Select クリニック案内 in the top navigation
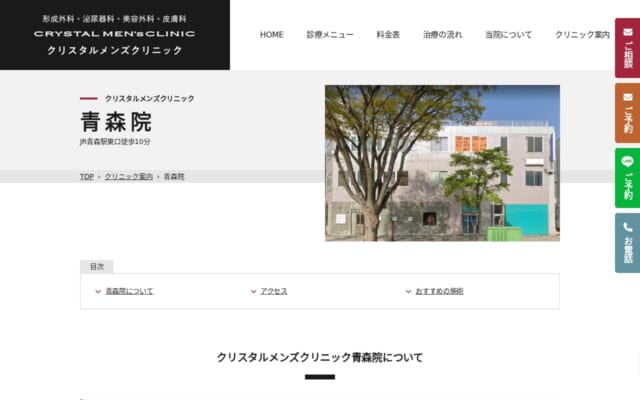The image size is (640, 400). [x=583, y=35]
